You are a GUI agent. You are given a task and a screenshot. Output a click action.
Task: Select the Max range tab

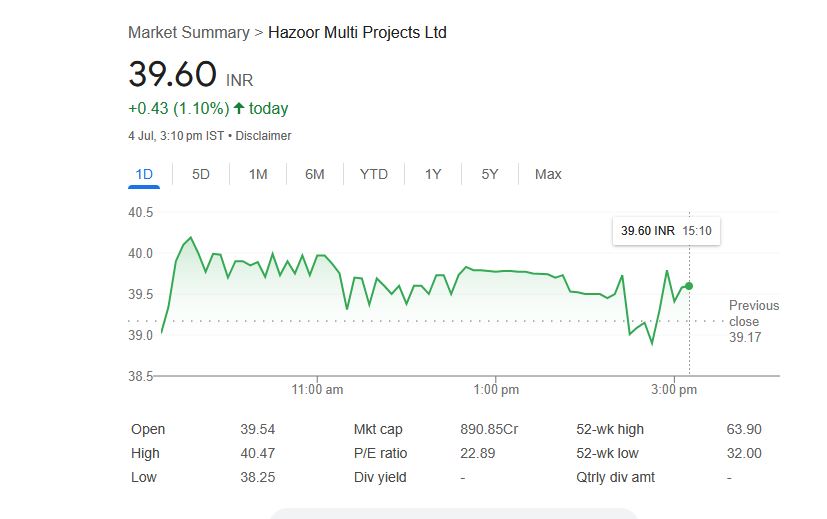[x=548, y=174]
